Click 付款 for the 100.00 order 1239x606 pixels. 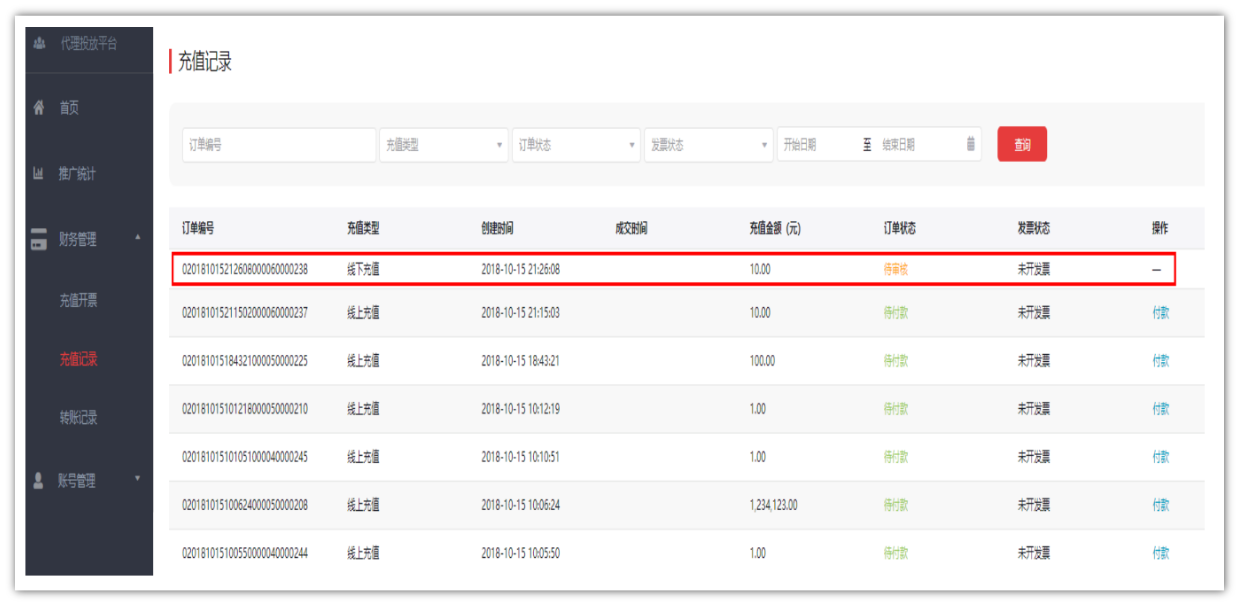click(1160, 361)
